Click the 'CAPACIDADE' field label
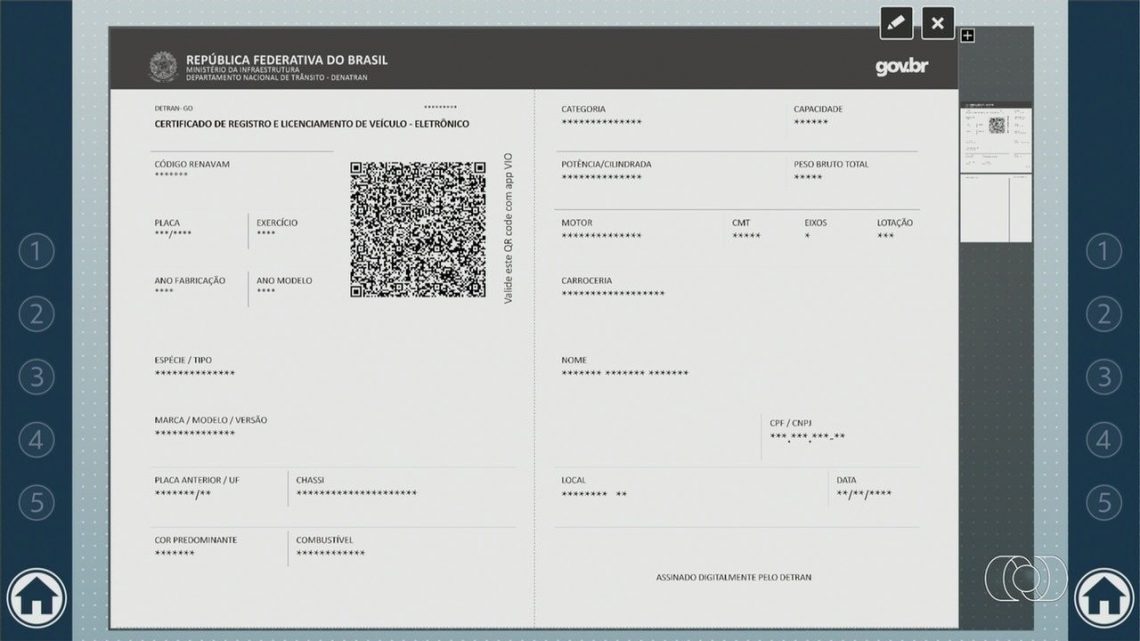 818,109
